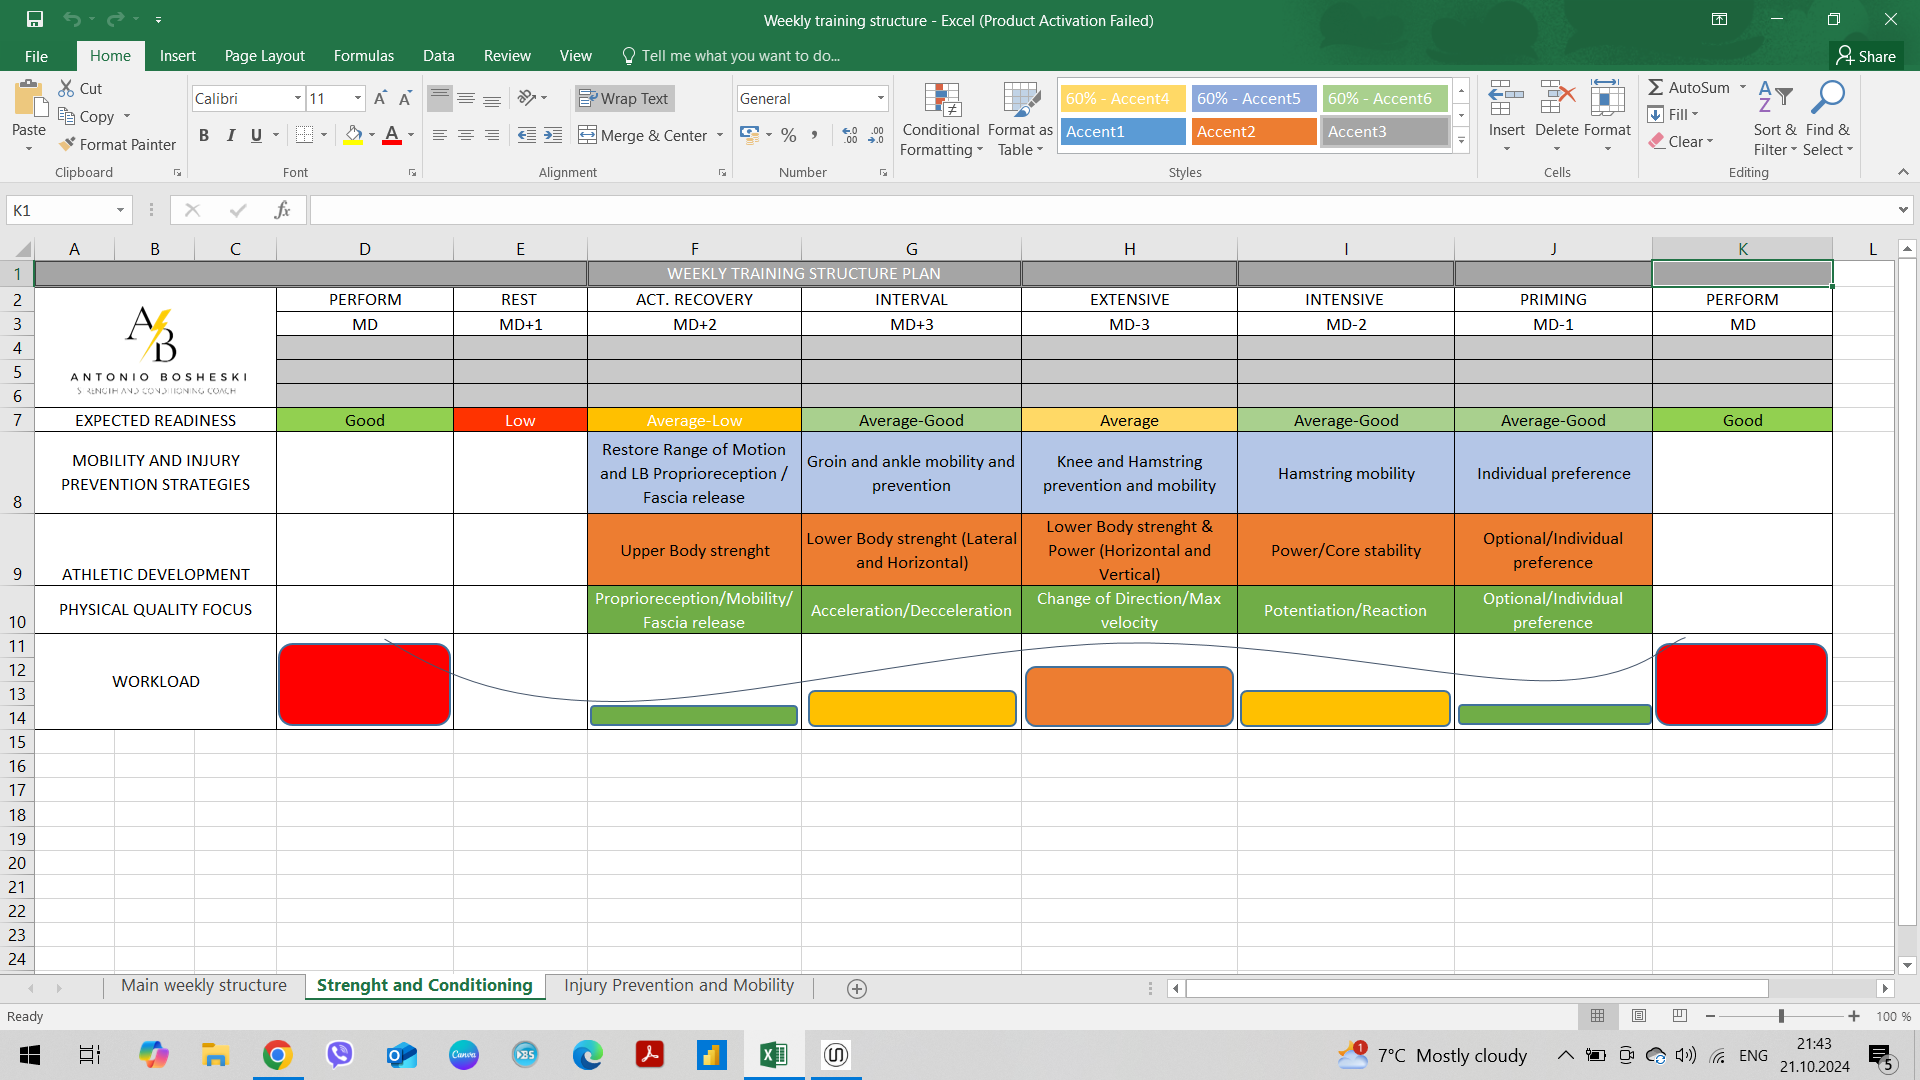Click the Insert Function fx icon
This screenshot has height=1080, width=1920.
pos(282,210)
